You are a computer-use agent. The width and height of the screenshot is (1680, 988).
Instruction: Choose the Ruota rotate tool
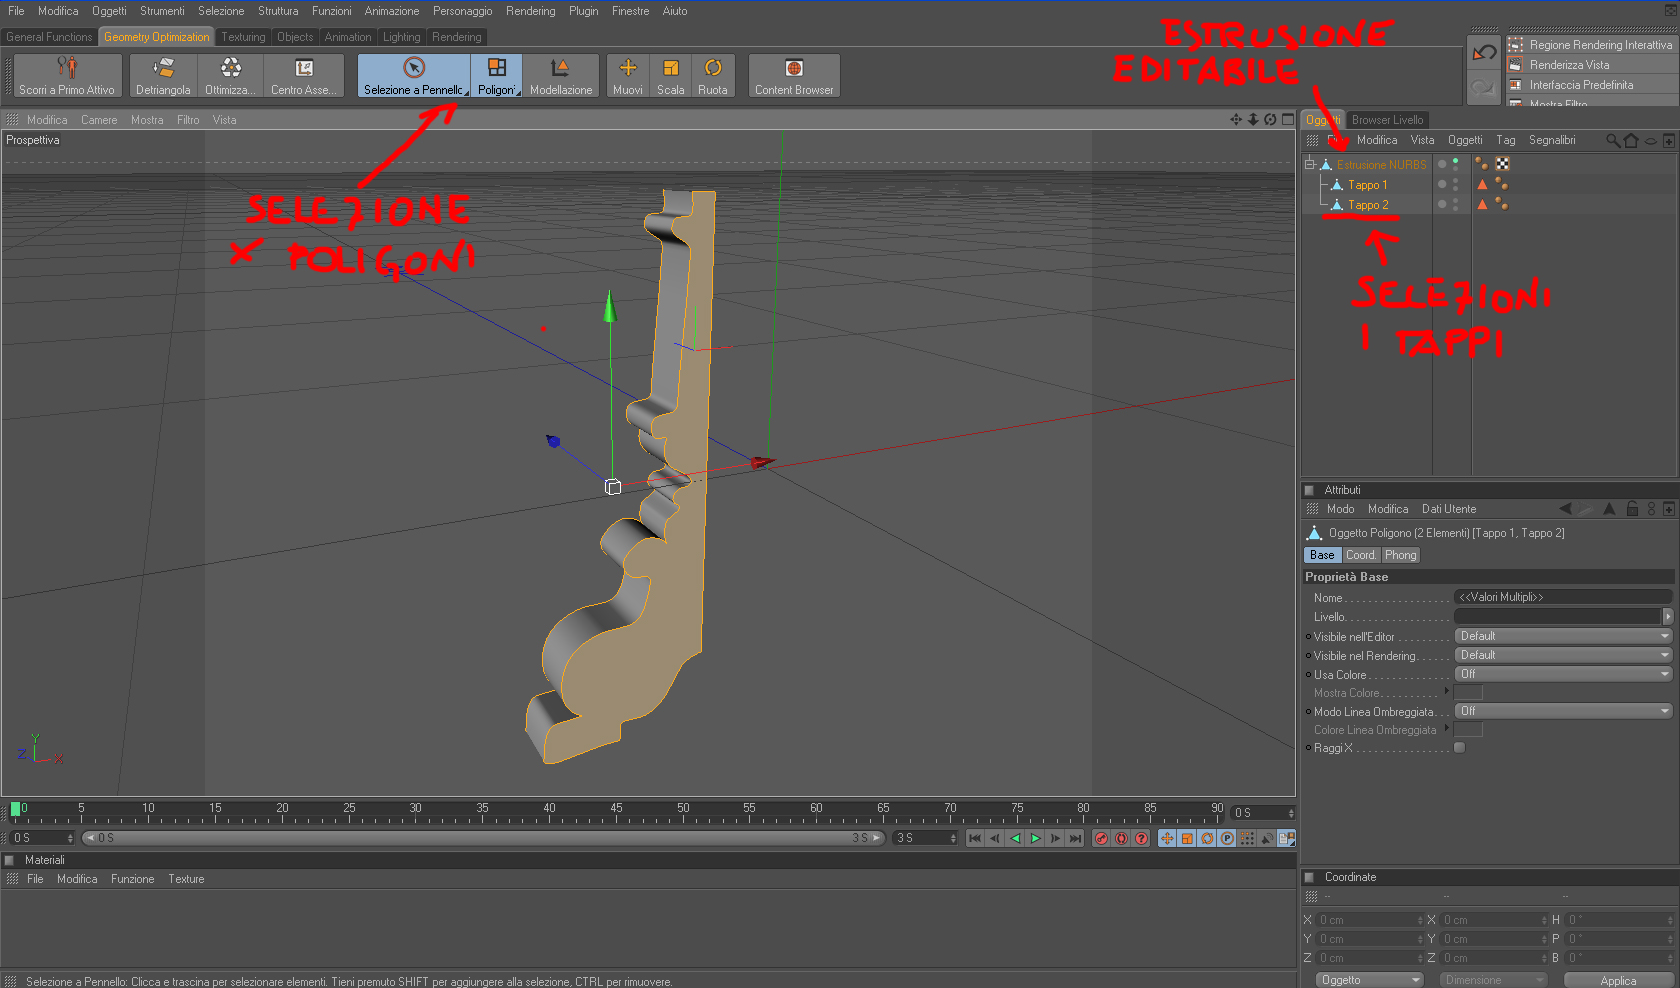coord(713,76)
